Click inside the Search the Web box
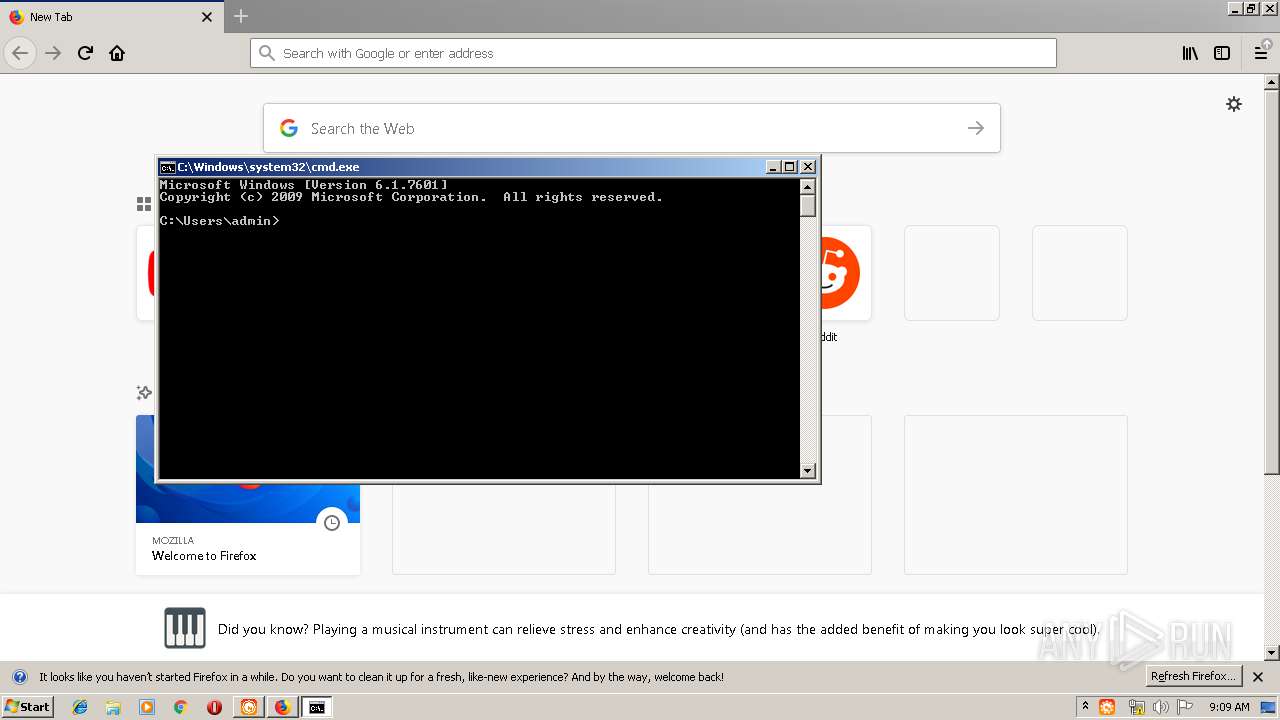 (x=632, y=128)
